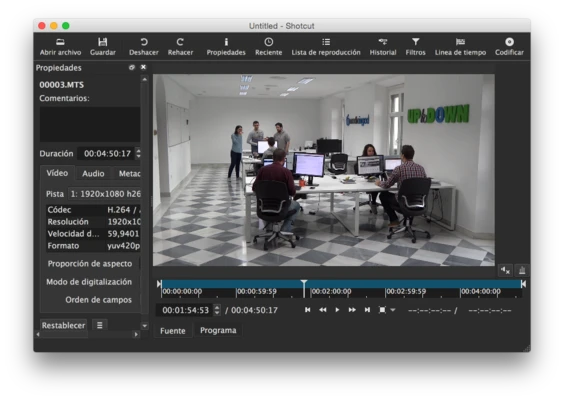Open the Metadatos tab

[x=127, y=174]
